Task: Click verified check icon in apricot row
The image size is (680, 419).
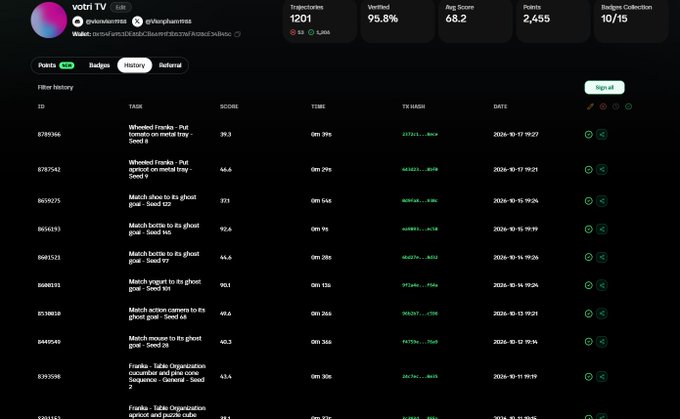Action: pos(588,170)
